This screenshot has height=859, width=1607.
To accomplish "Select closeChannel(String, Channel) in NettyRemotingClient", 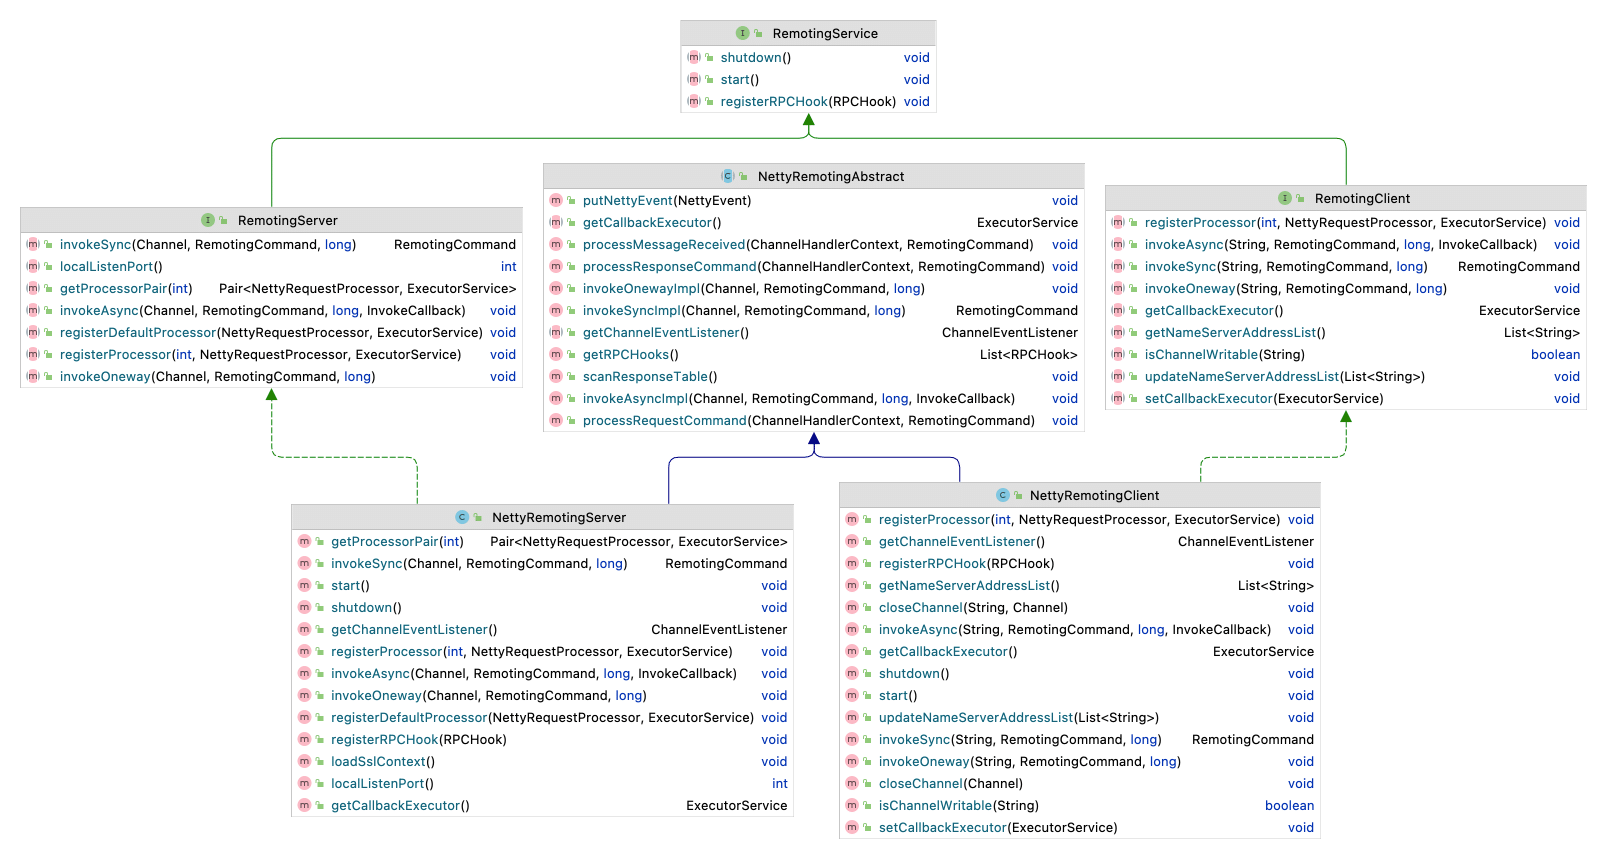I will (x=972, y=607).
